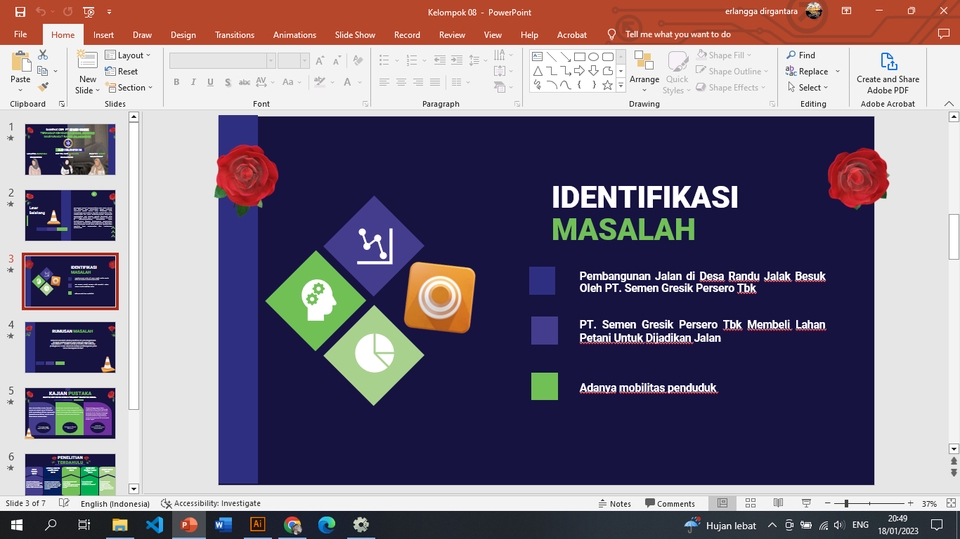
Task: Click the Cut scissors icon
Action: (x=43, y=55)
